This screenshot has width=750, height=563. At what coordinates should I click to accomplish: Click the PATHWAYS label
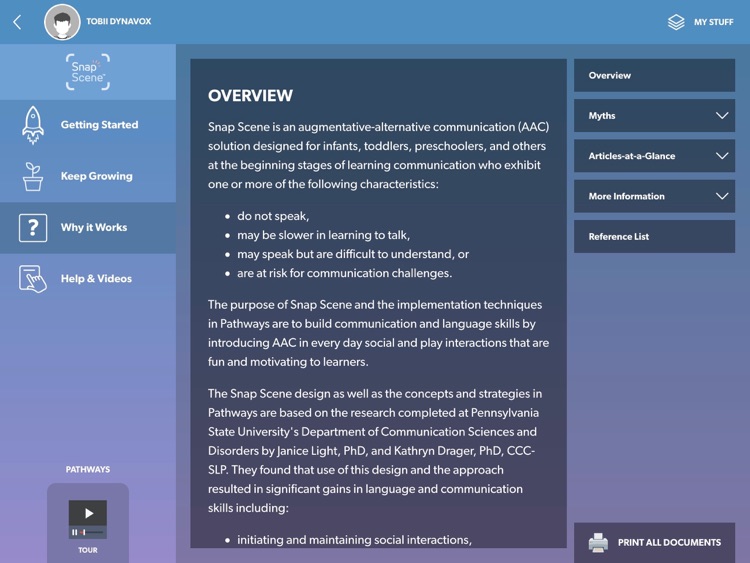[88, 469]
